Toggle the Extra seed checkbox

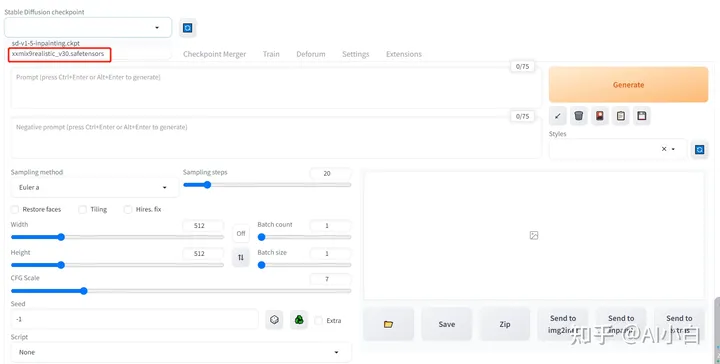pyautogui.click(x=318, y=320)
